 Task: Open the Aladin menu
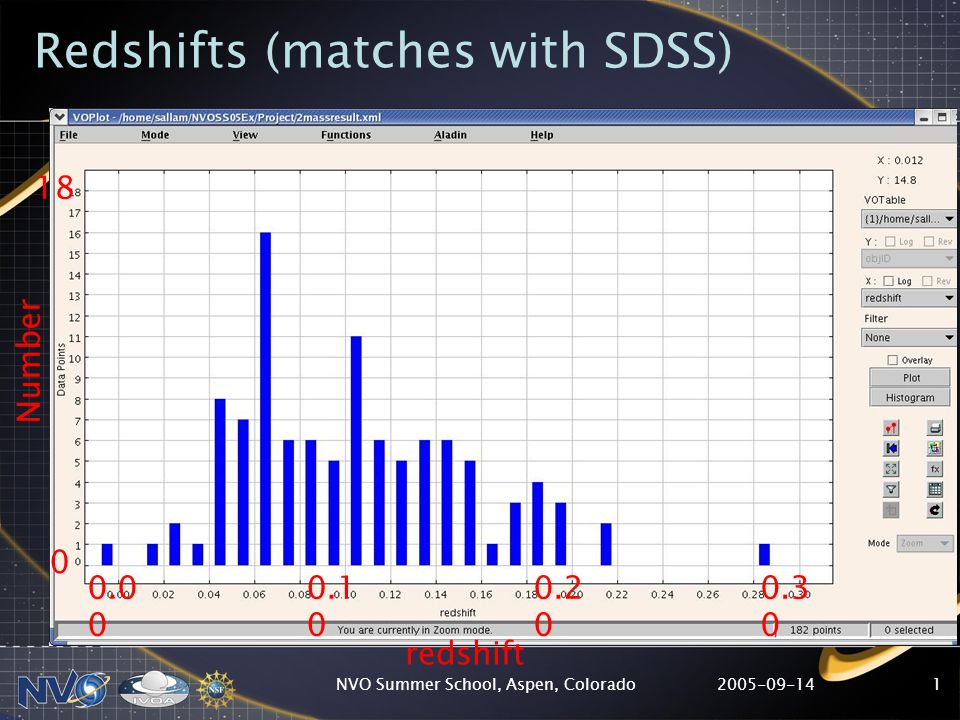point(451,135)
